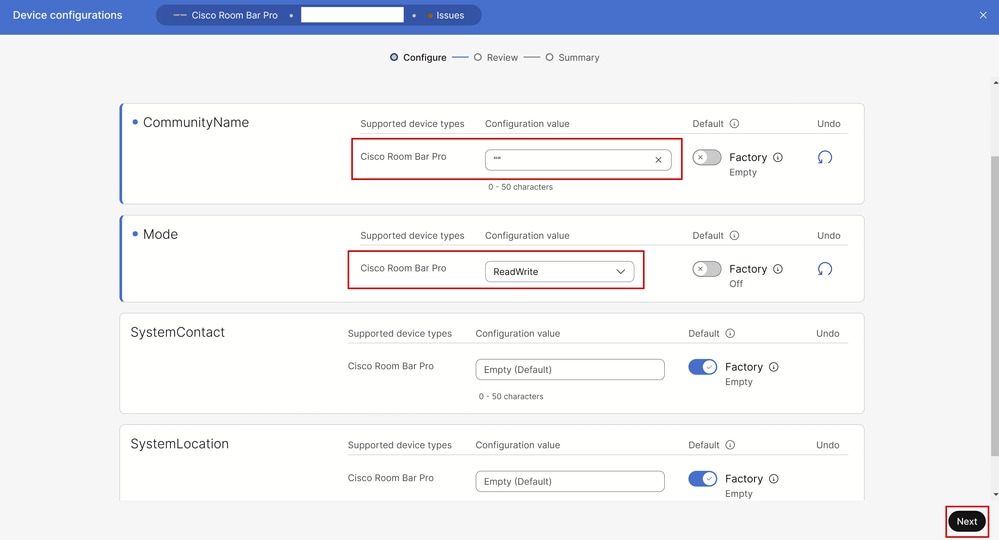Open info icon next to SystemLocation Factory label
The height and width of the screenshot is (540, 999).
(x=773, y=479)
